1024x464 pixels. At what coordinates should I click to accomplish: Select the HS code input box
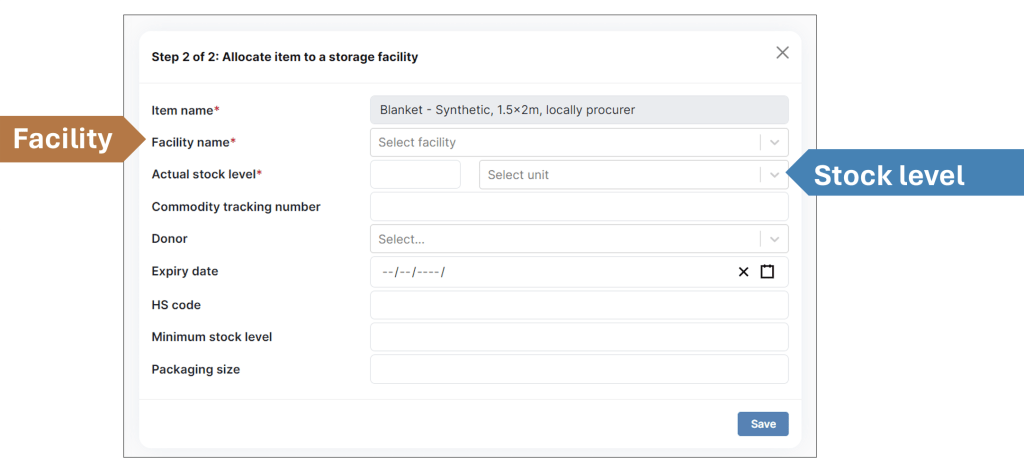[x=579, y=305]
